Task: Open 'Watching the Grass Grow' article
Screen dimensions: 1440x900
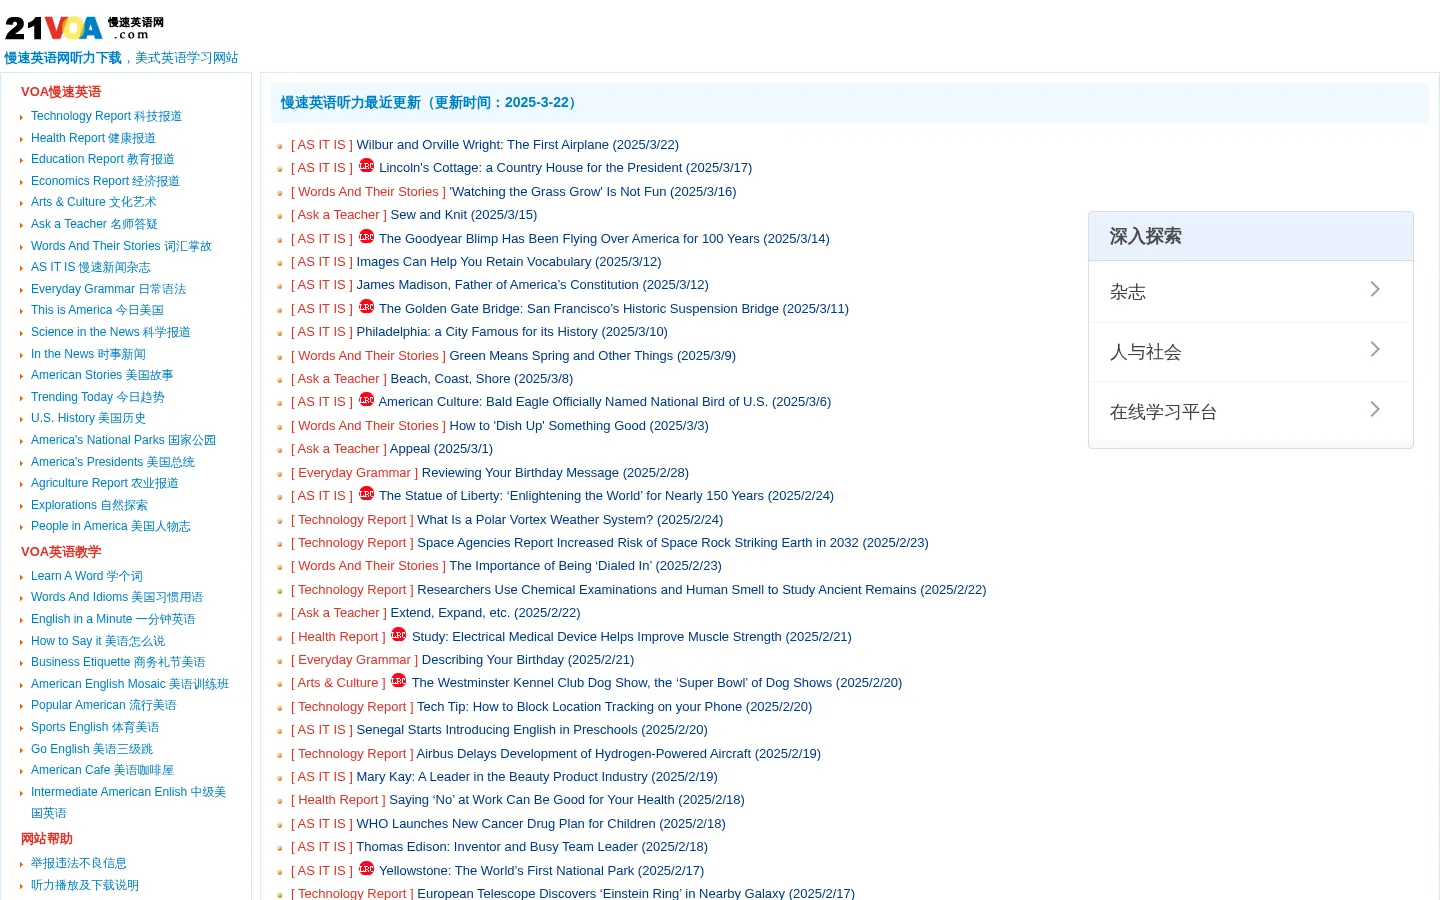Action: coord(593,192)
